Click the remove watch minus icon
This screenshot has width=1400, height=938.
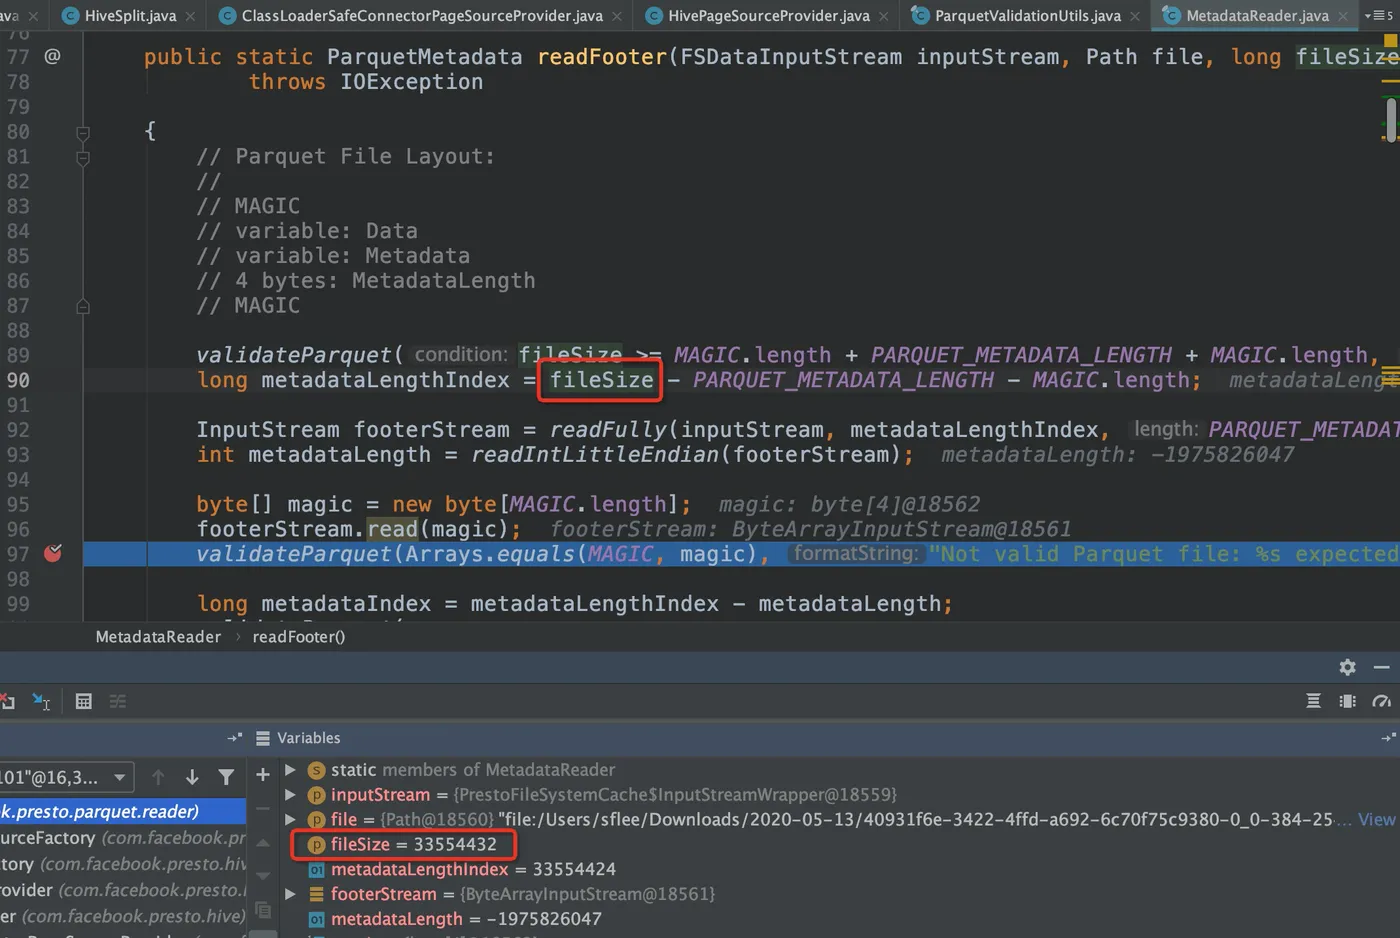[263, 808]
